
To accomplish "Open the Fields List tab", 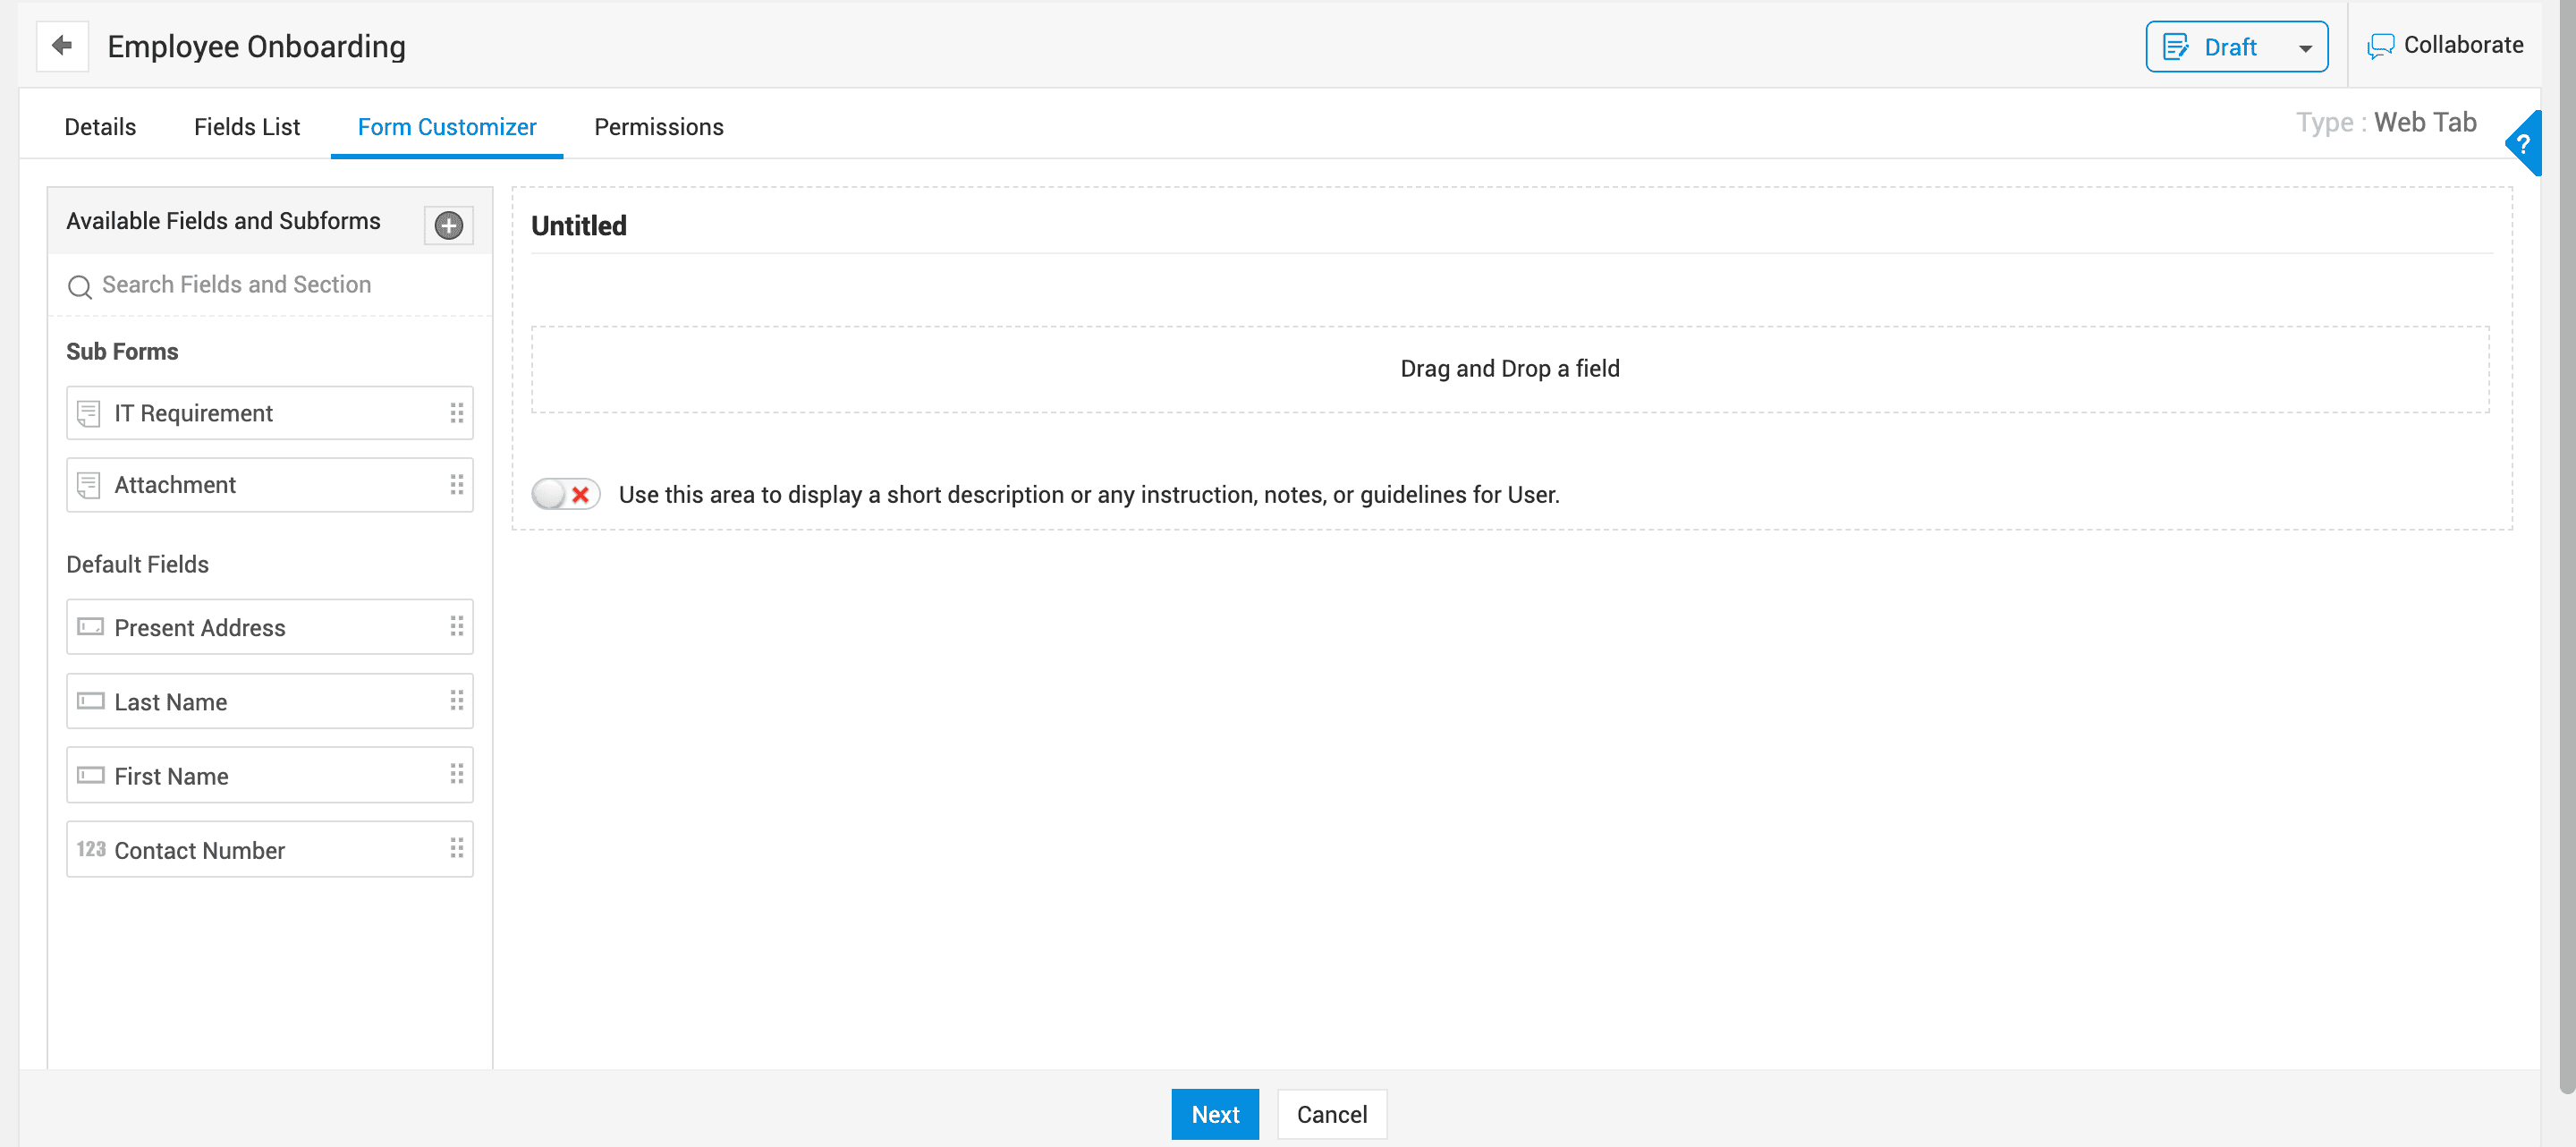I will pos(246,127).
